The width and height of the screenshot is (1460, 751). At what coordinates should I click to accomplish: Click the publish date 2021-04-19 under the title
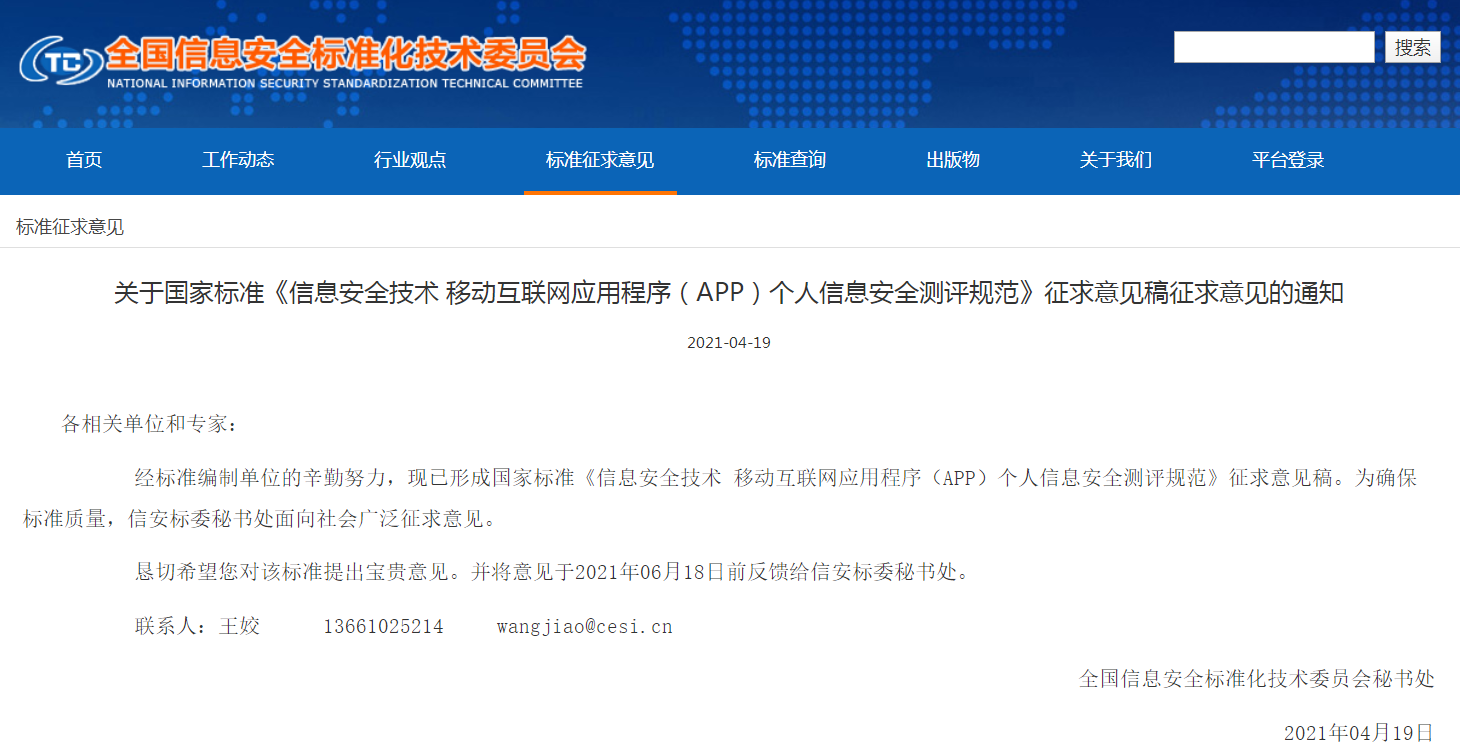(x=729, y=342)
